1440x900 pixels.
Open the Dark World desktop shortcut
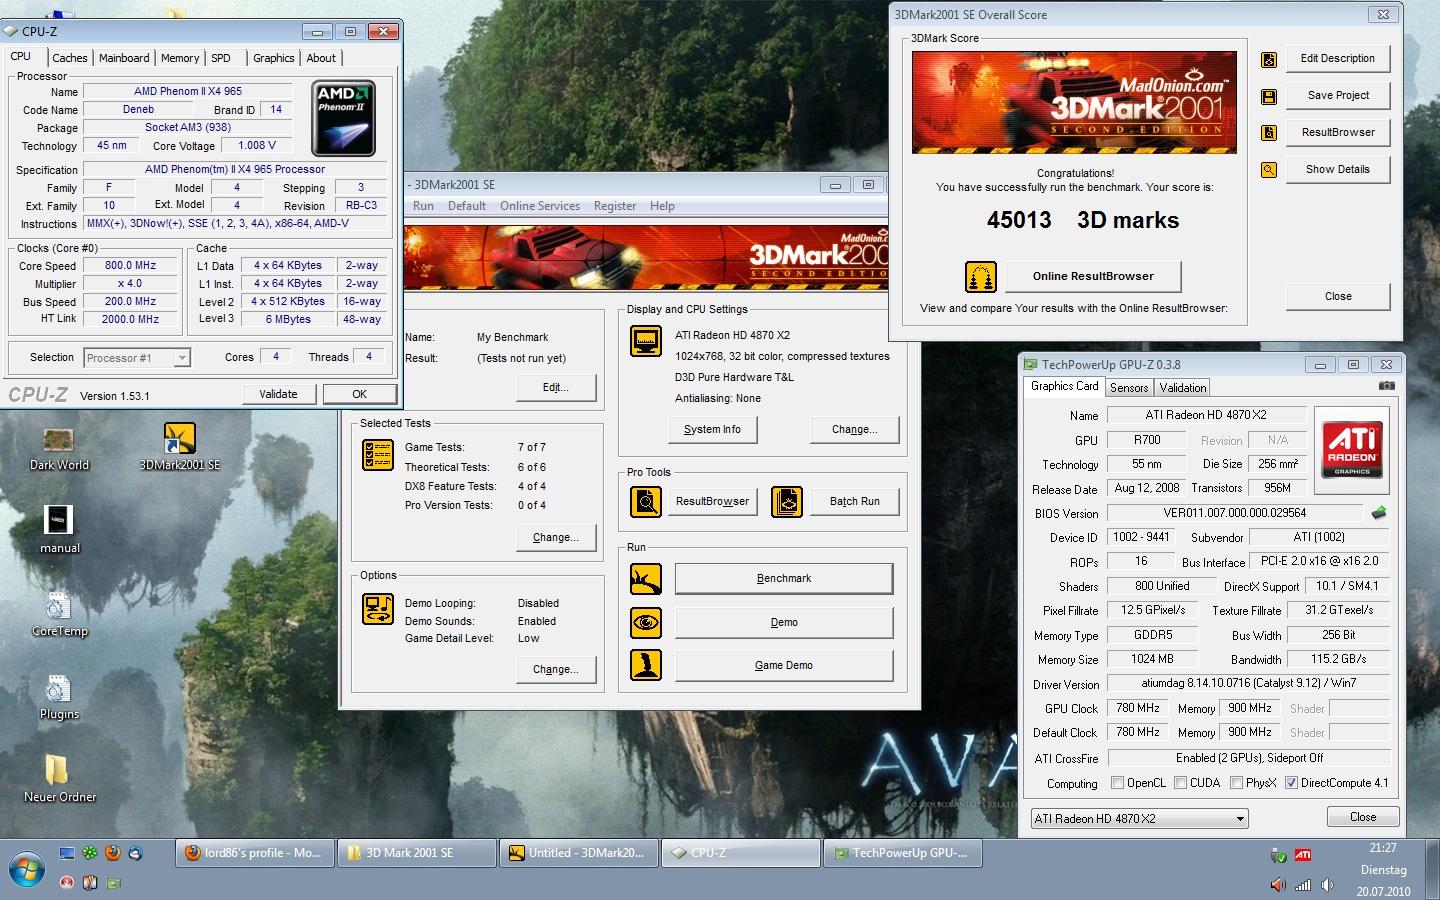pos(59,448)
